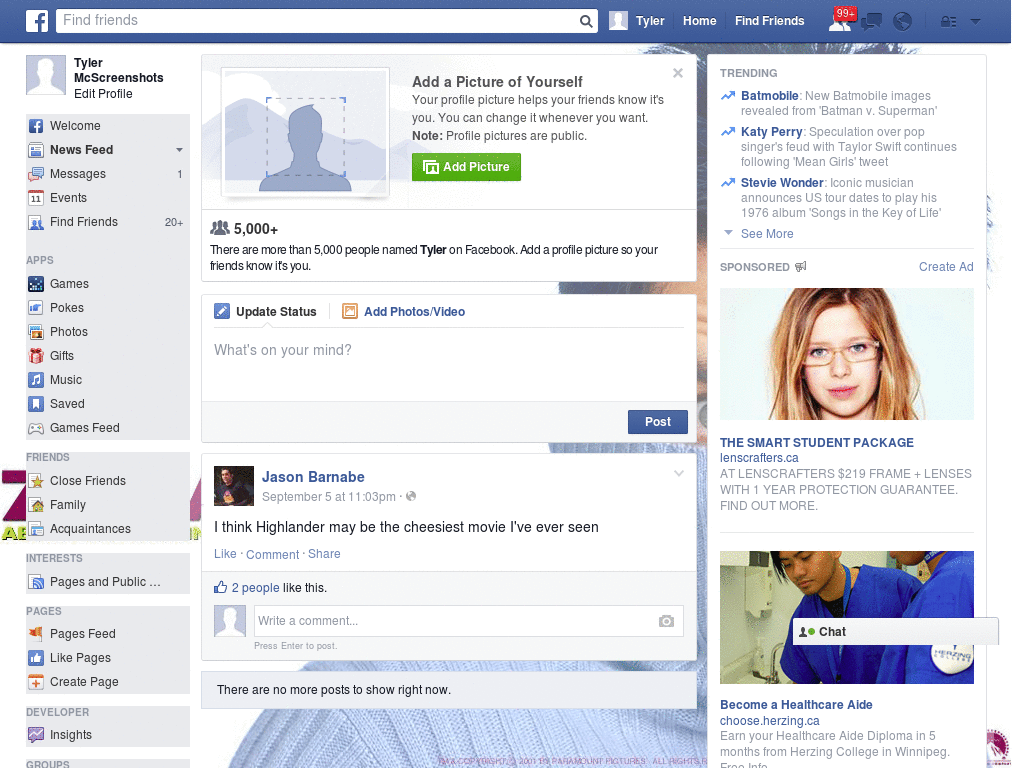This screenshot has width=1024, height=768.
Task: Open friend requests icon with 99+ badge
Action: point(840,21)
